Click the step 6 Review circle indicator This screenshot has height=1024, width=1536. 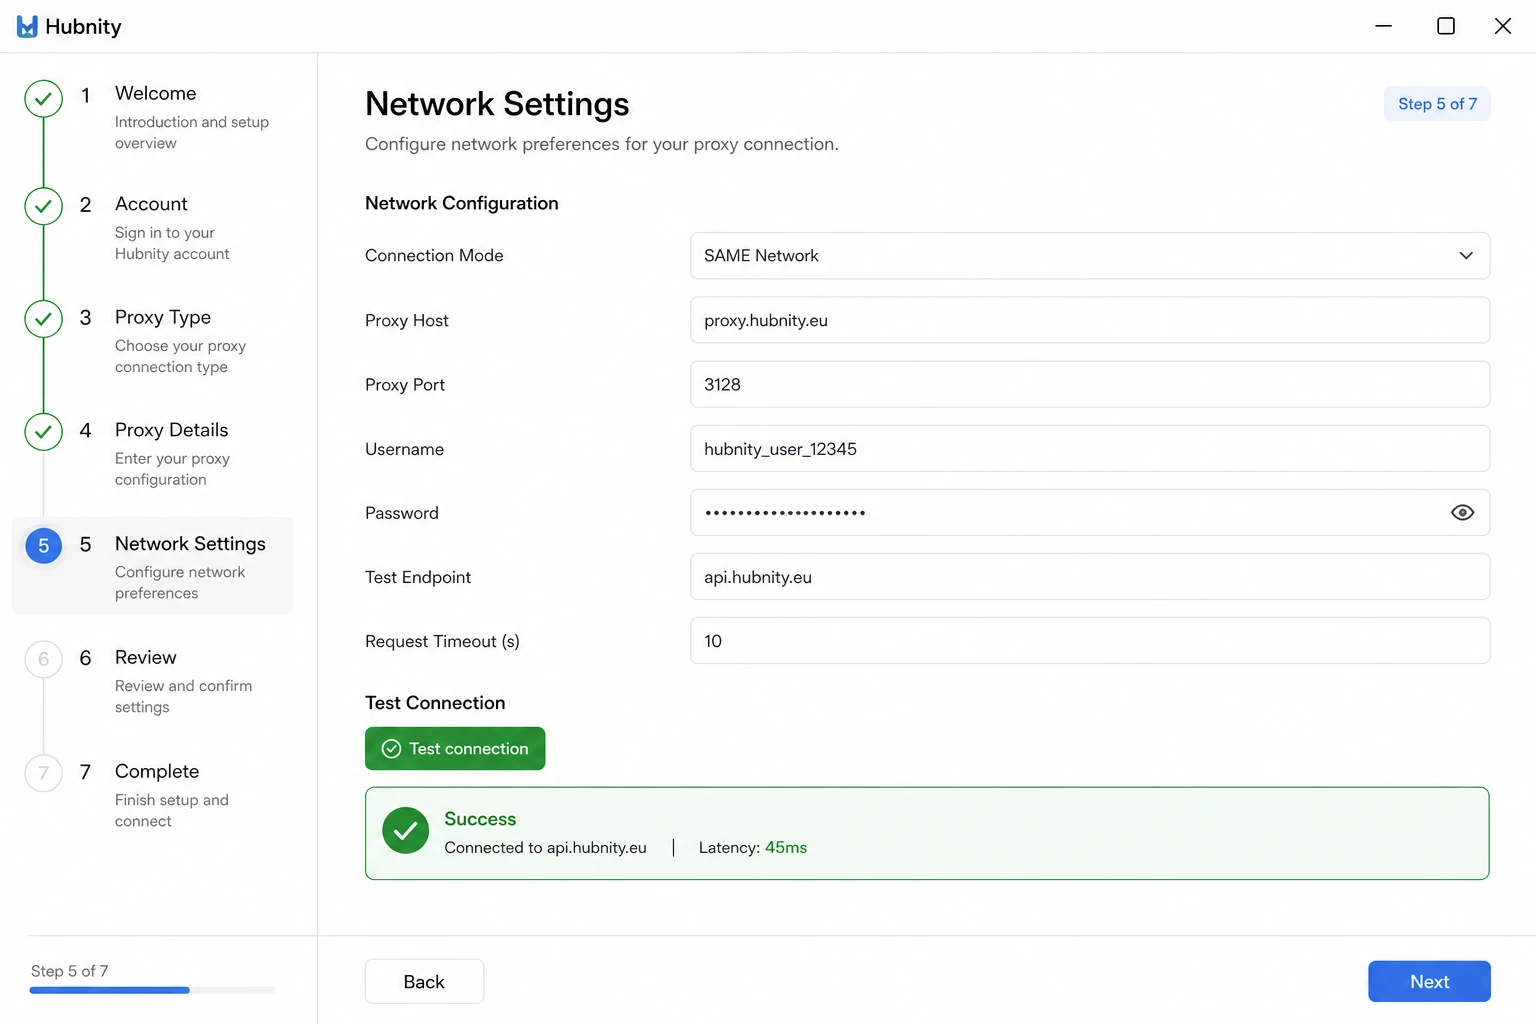click(43, 659)
